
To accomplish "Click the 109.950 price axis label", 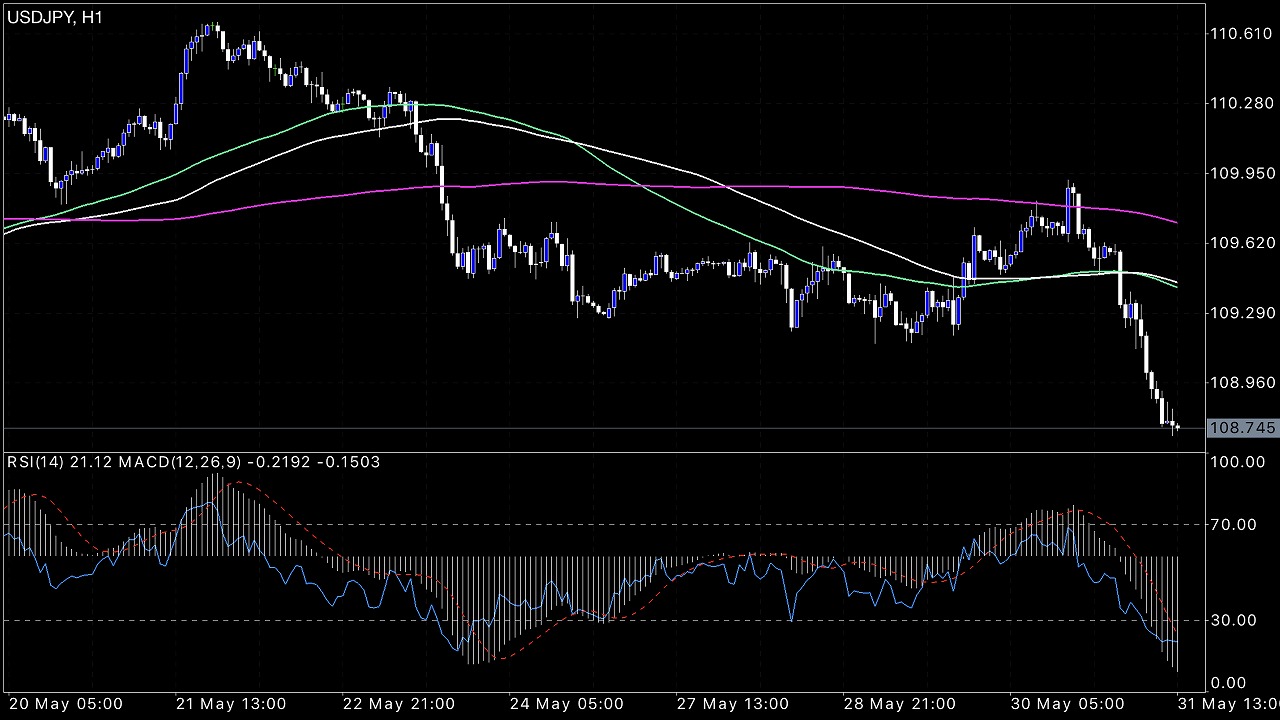I will (x=1241, y=173).
